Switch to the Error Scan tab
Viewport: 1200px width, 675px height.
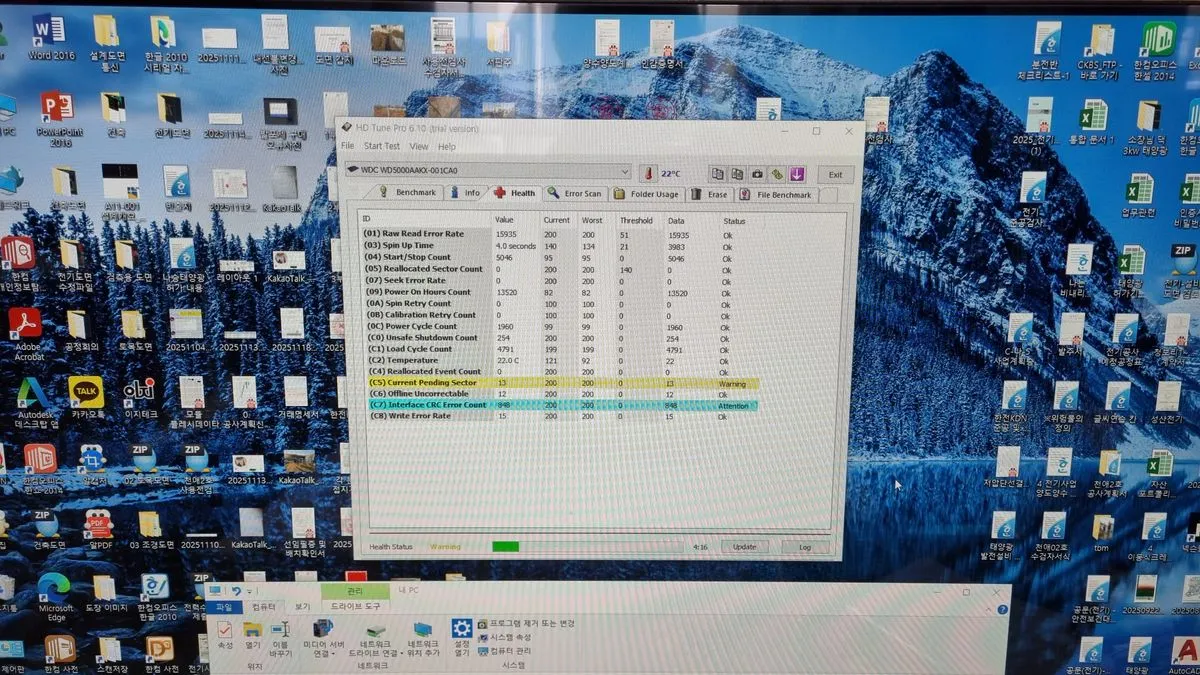pyautogui.click(x=576, y=193)
